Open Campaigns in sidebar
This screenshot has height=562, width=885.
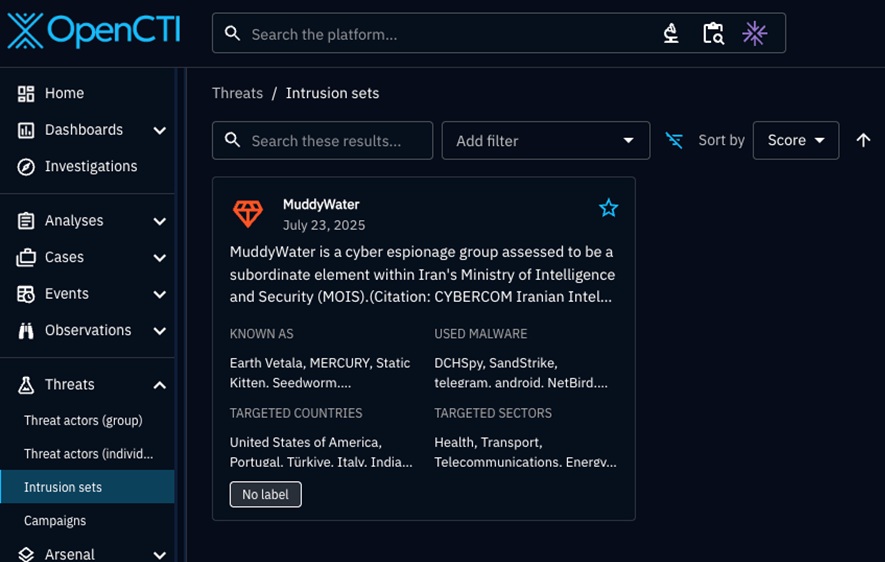[x=87, y=520]
